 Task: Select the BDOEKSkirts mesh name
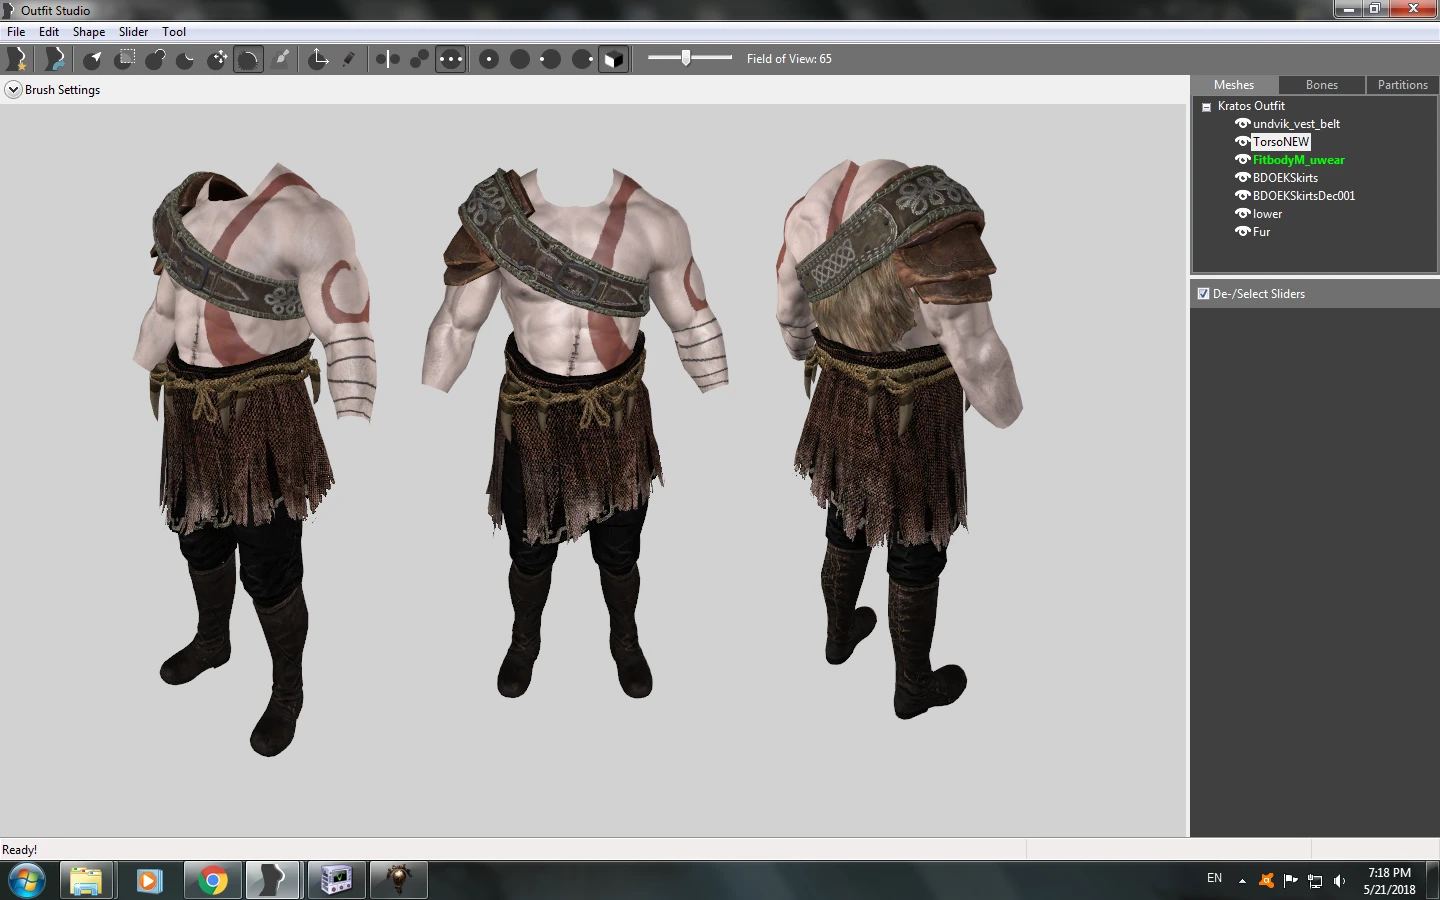1285,178
